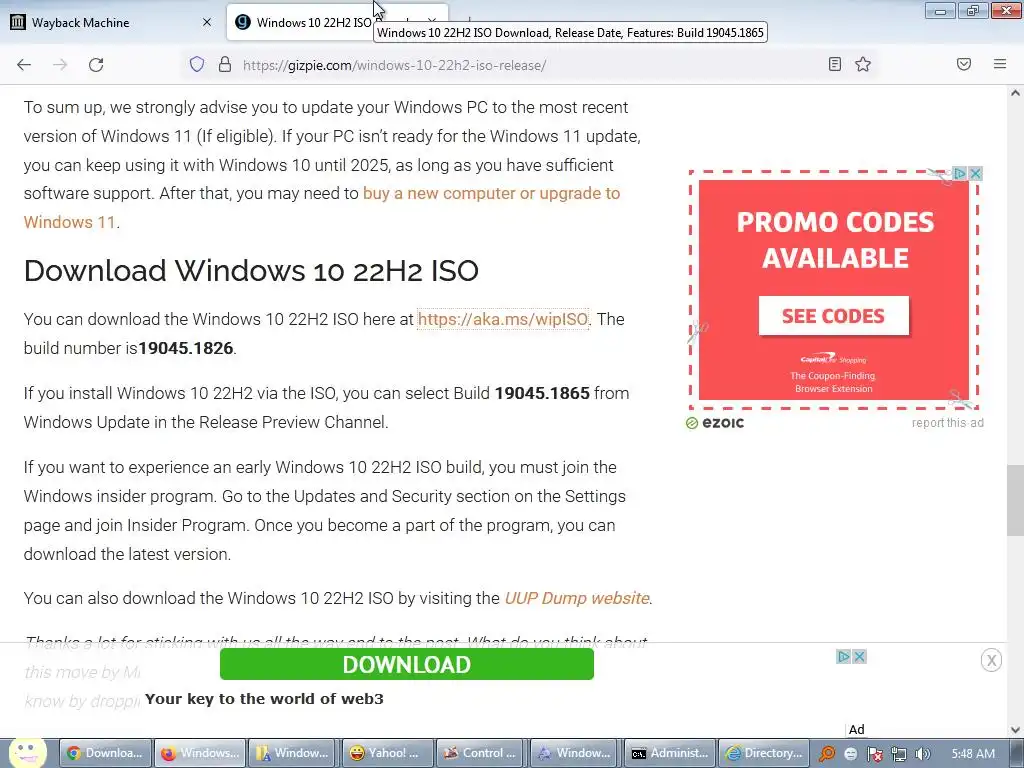1024x768 pixels.
Task: Open the https://aka.ms/wipISO link
Action: [503, 319]
